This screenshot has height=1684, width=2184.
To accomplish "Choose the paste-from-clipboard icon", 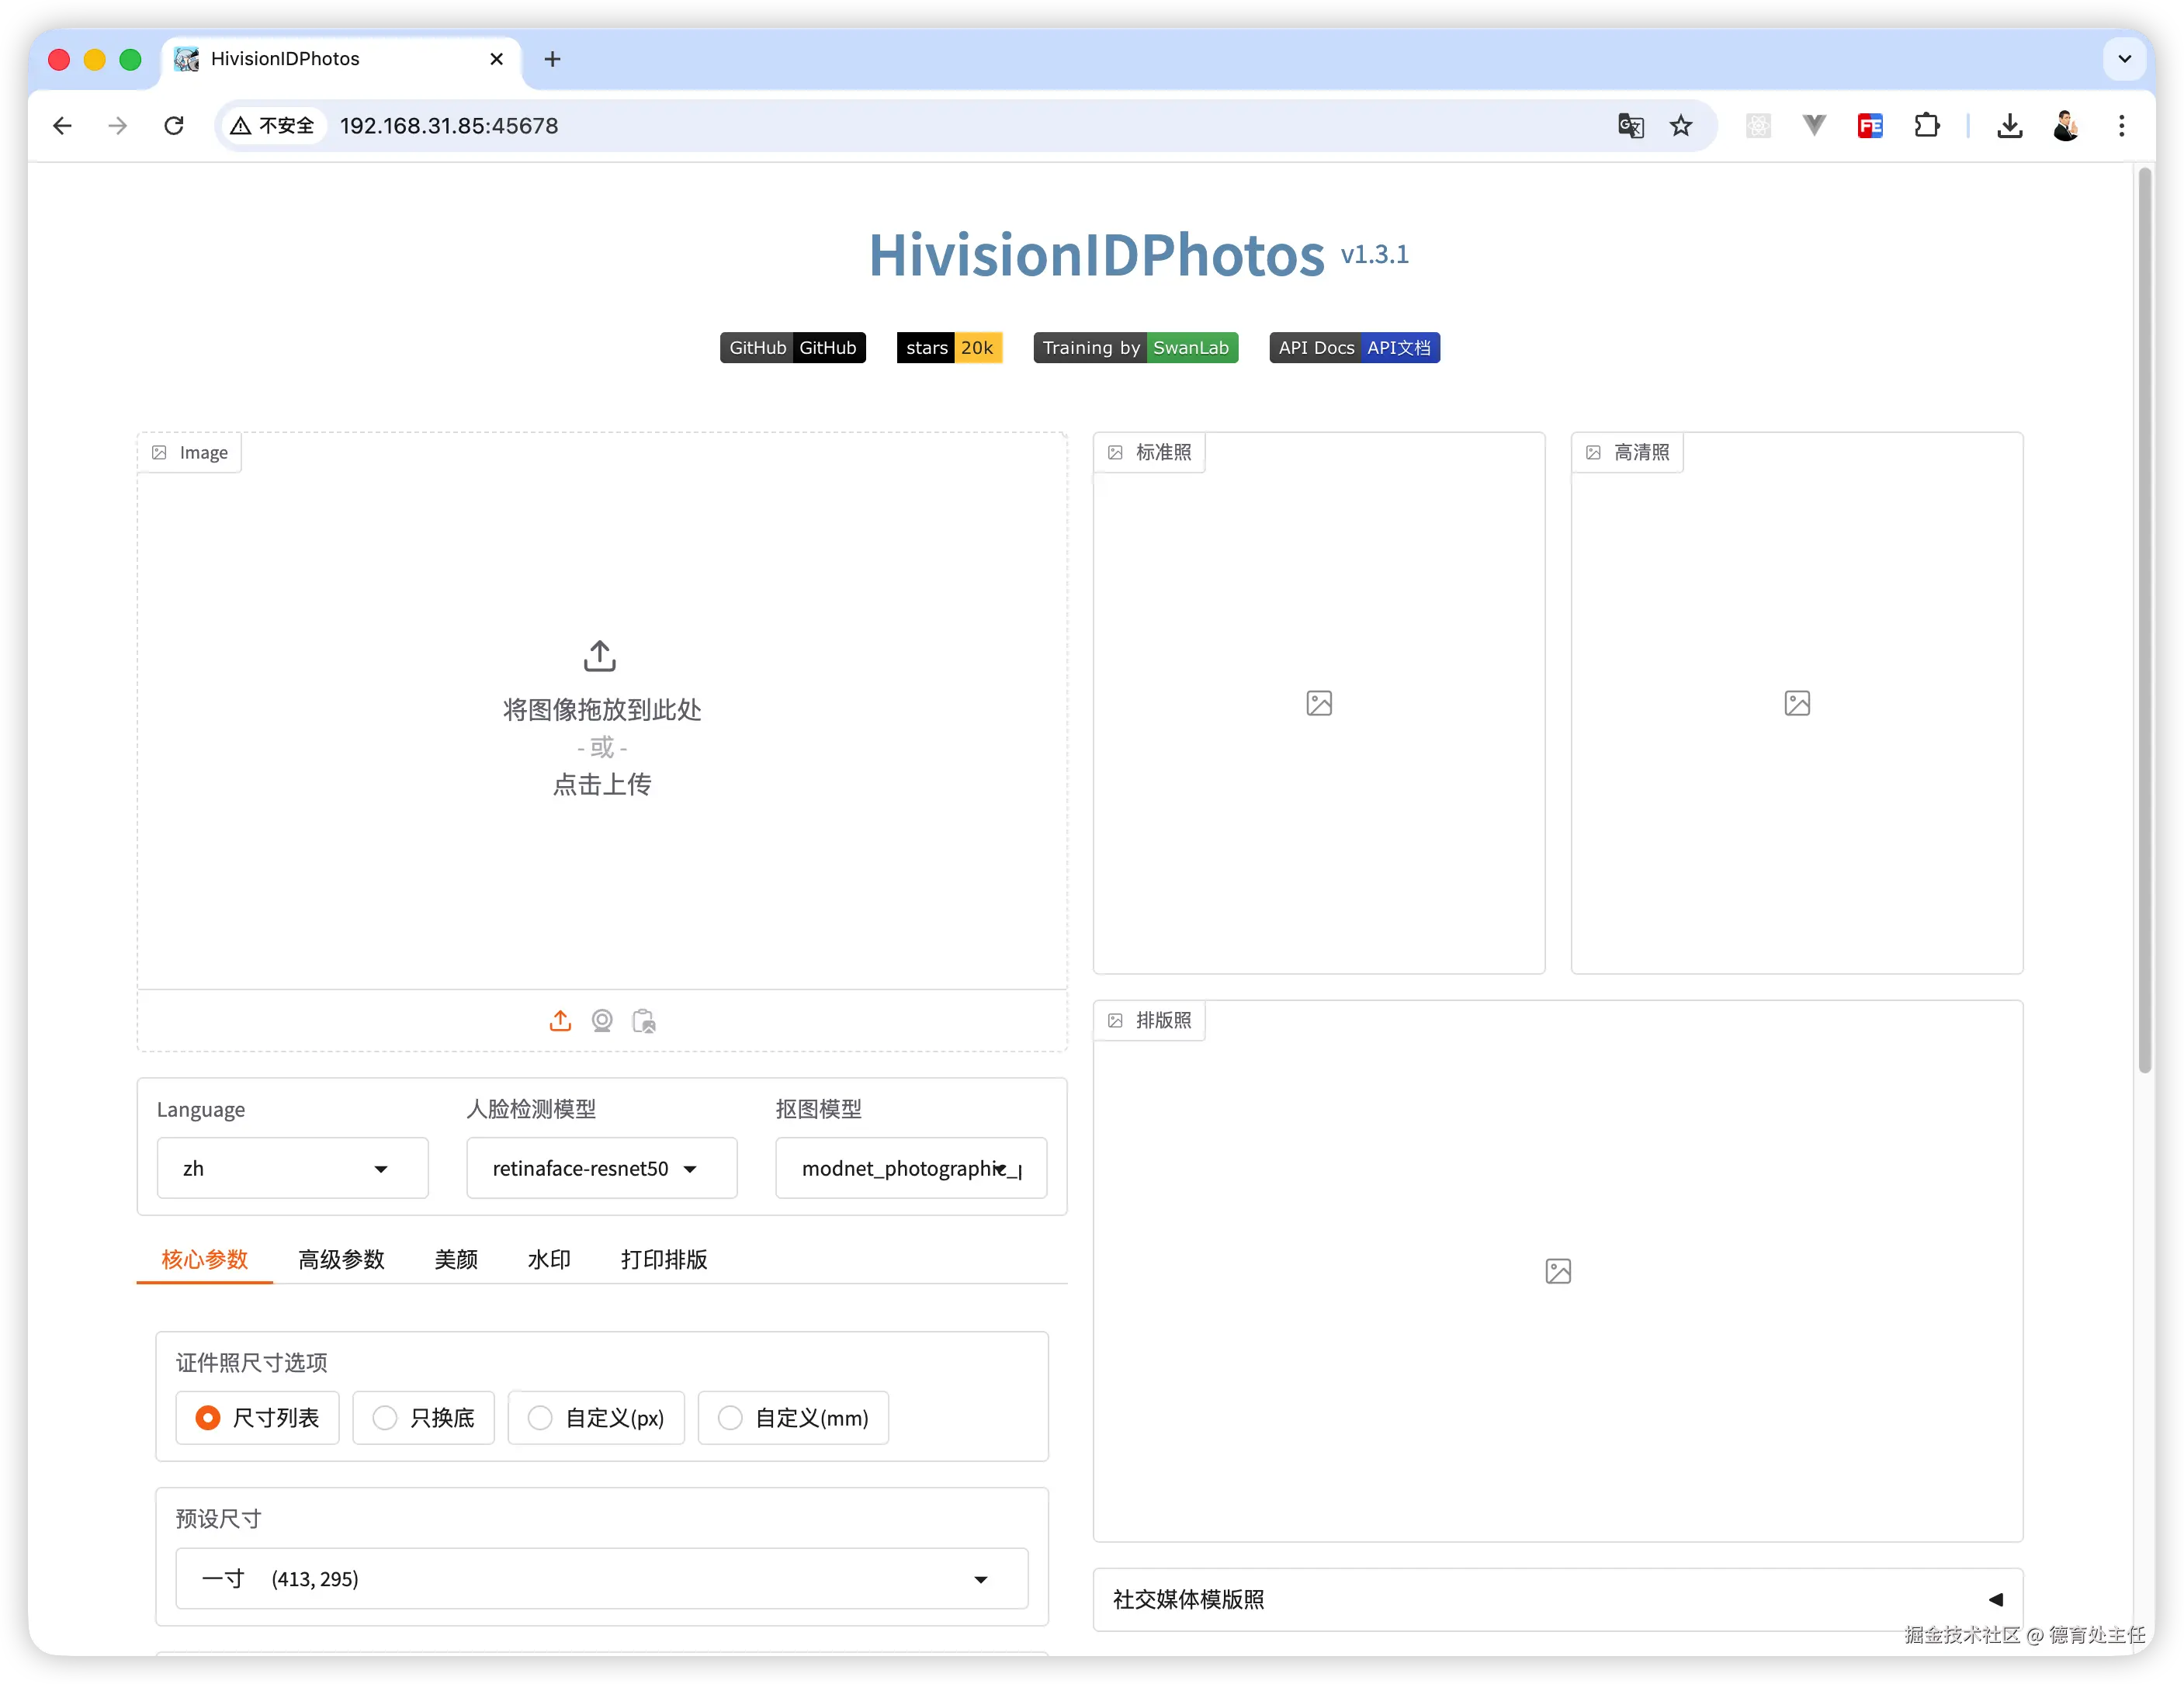I will click(644, 1020).
